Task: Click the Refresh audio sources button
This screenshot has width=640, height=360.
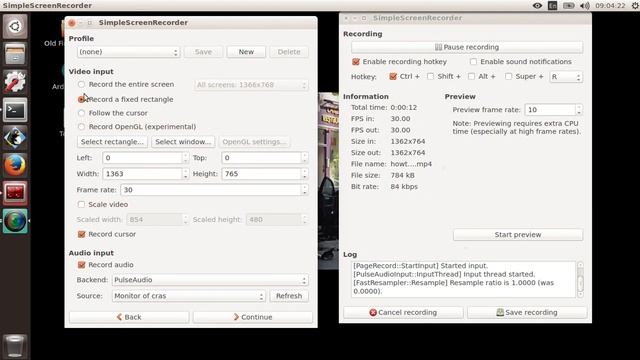Action: pos(289,296)
